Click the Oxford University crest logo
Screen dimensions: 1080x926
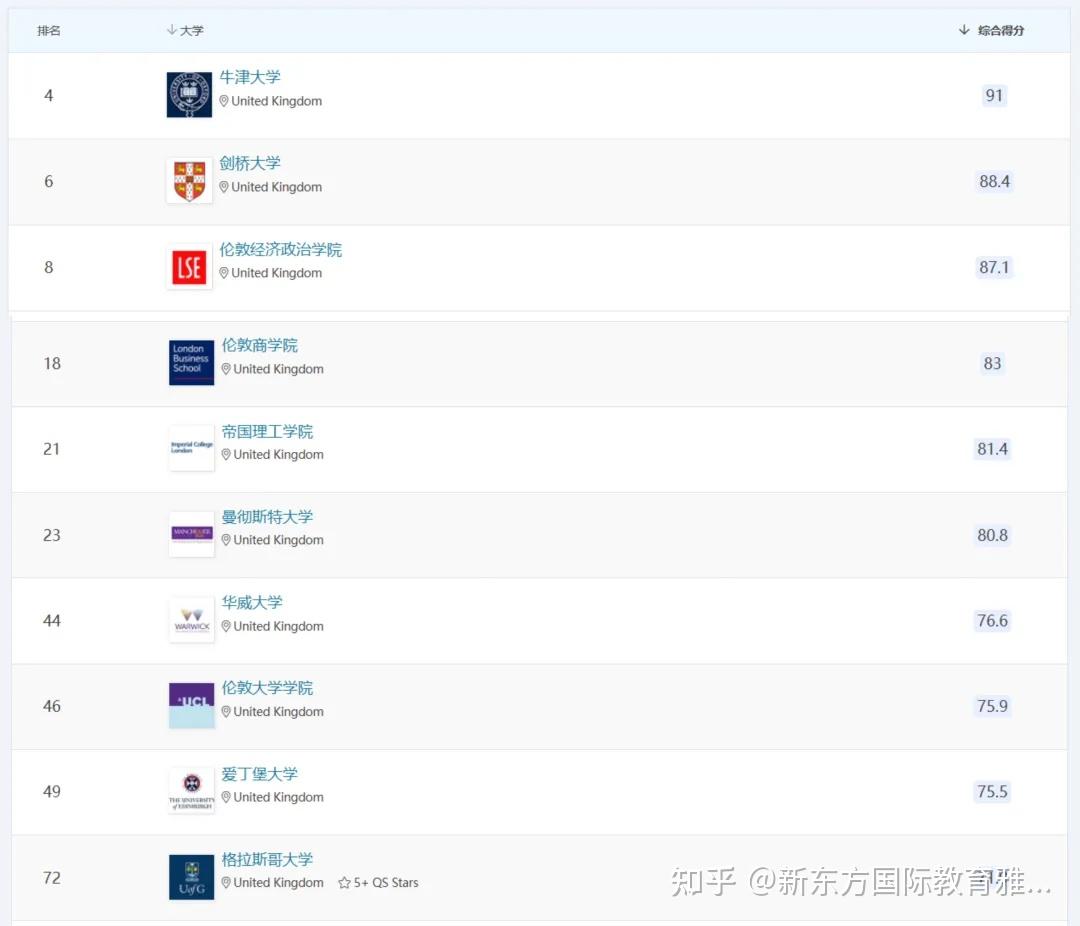190,95
